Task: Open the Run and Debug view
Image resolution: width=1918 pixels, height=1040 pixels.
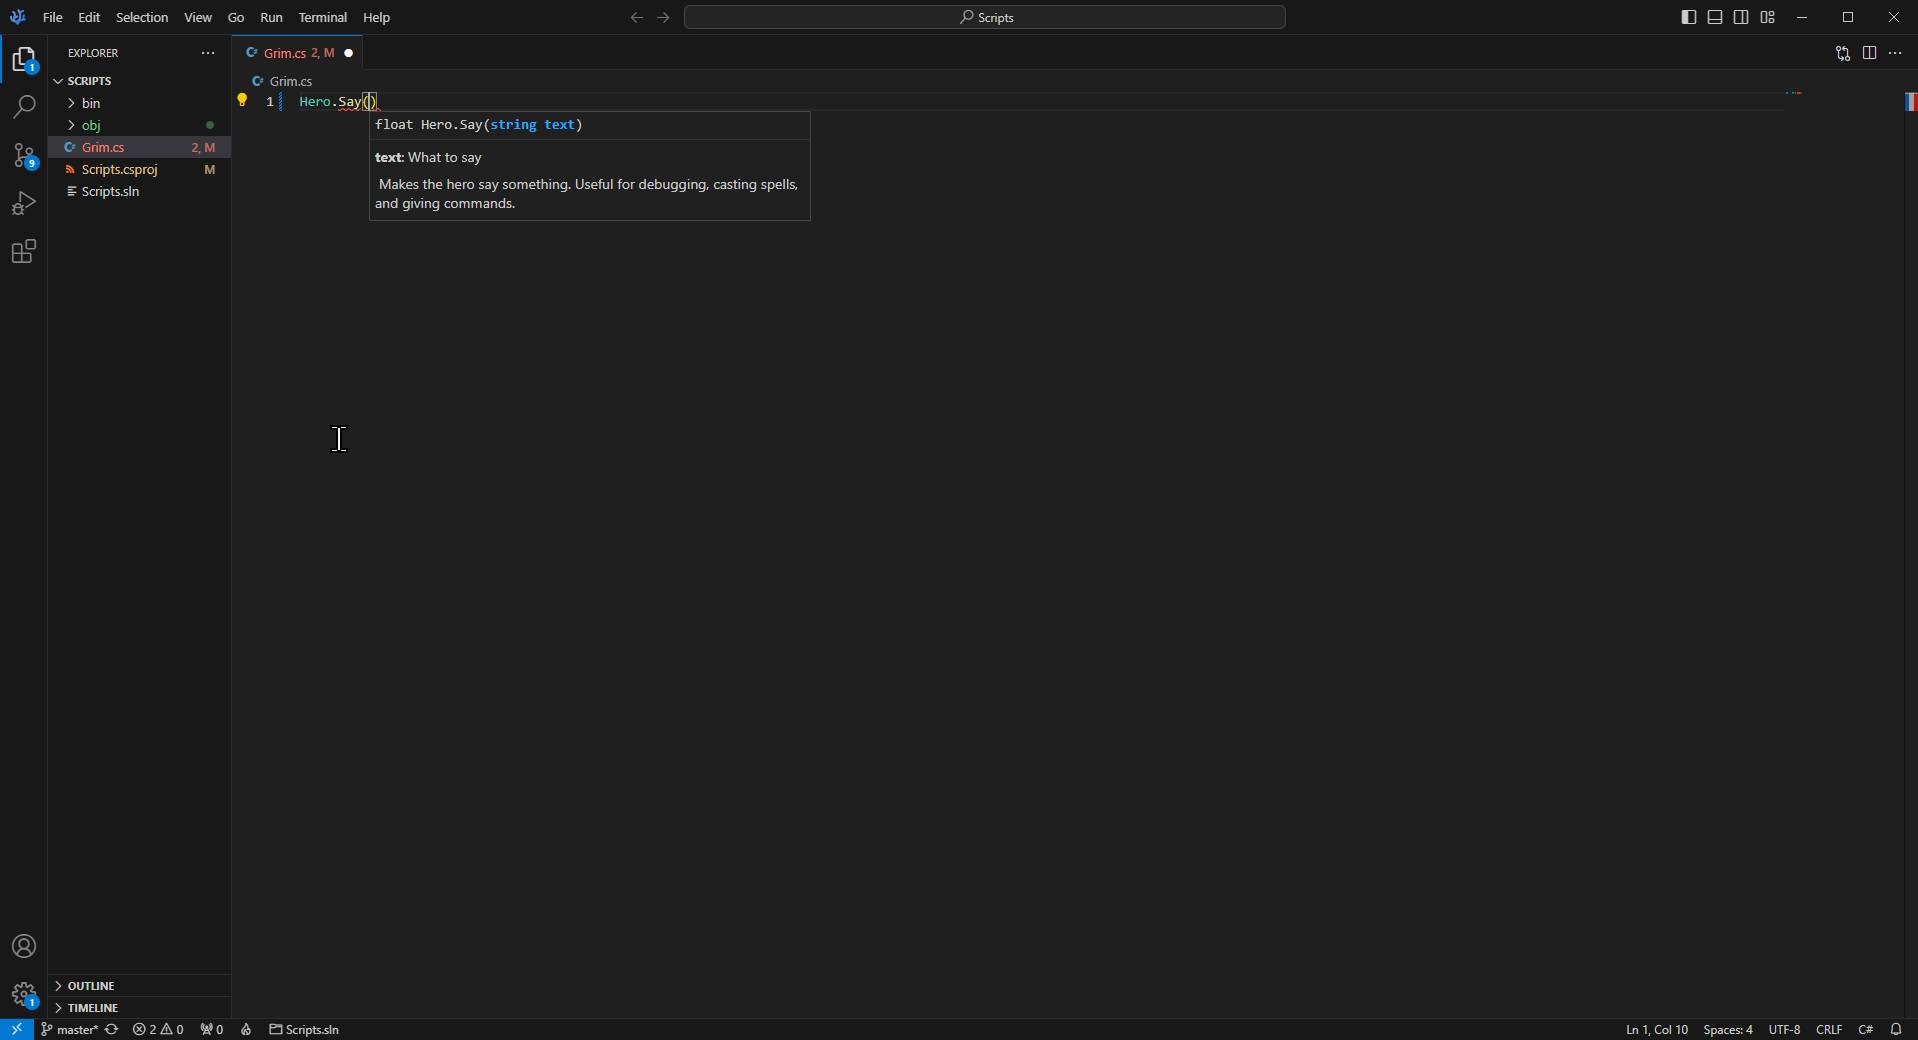Action: pyautogui.click(x=24, y=203)
